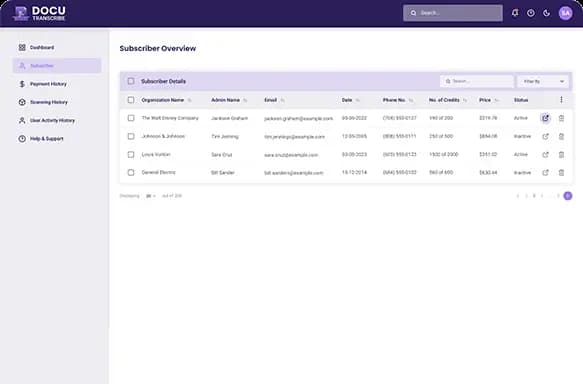Select Subscriber in the sidebar
Viewport: 583px width, 384px height.
click(x=57, y=66)
